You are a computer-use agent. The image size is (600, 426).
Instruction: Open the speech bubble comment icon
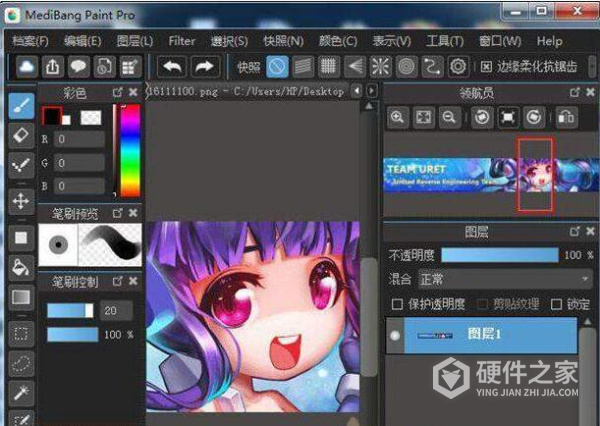click(x=78, y=67)
